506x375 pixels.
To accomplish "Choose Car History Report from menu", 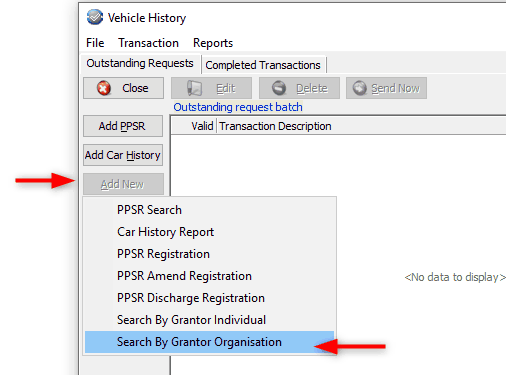I will point(209,232).
